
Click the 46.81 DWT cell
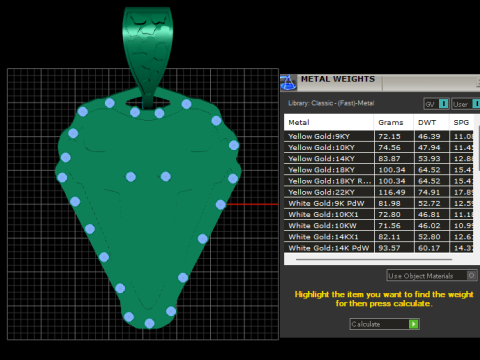(431, 214)
